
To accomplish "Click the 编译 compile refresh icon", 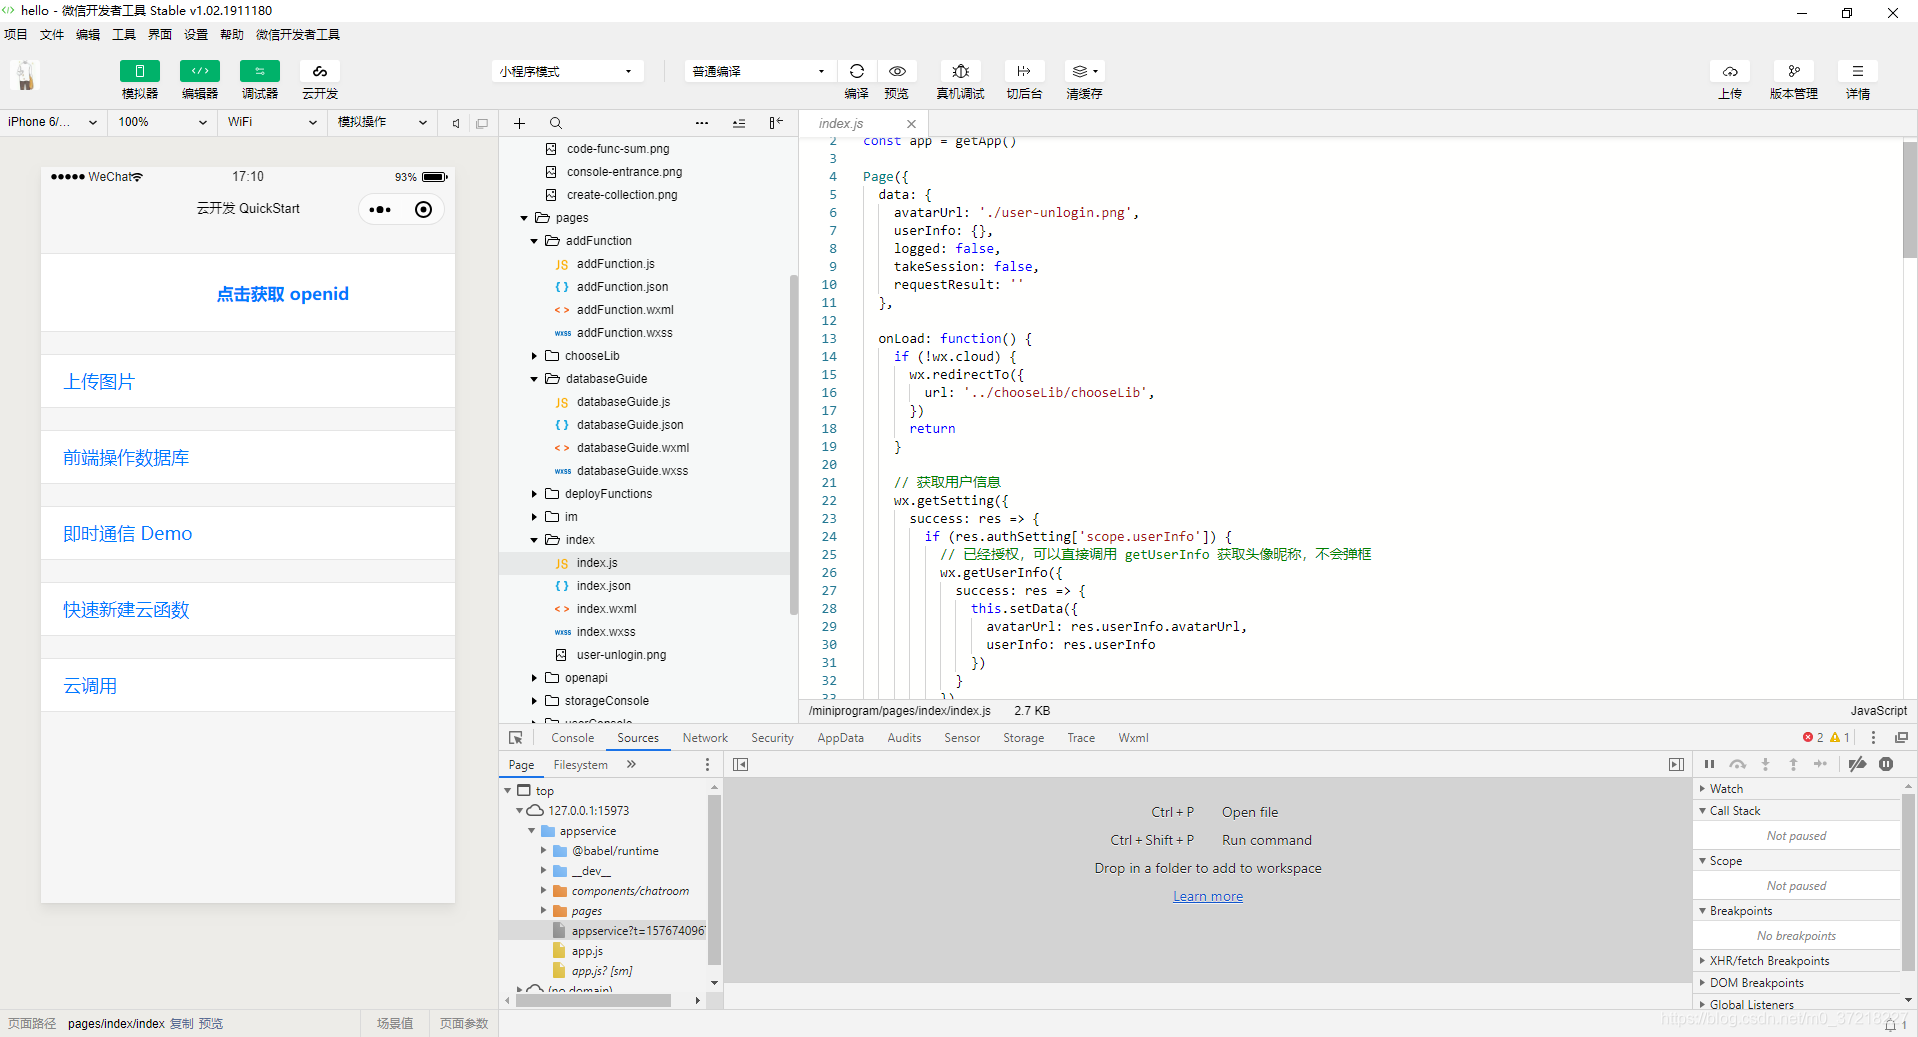I will coord(857,71).
